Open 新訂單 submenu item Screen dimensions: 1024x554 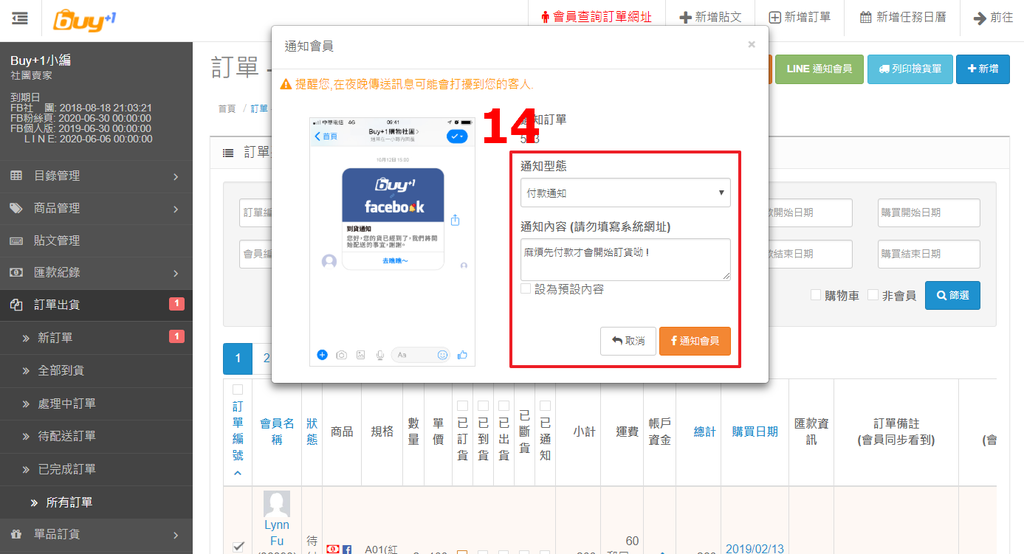(96, 338)
